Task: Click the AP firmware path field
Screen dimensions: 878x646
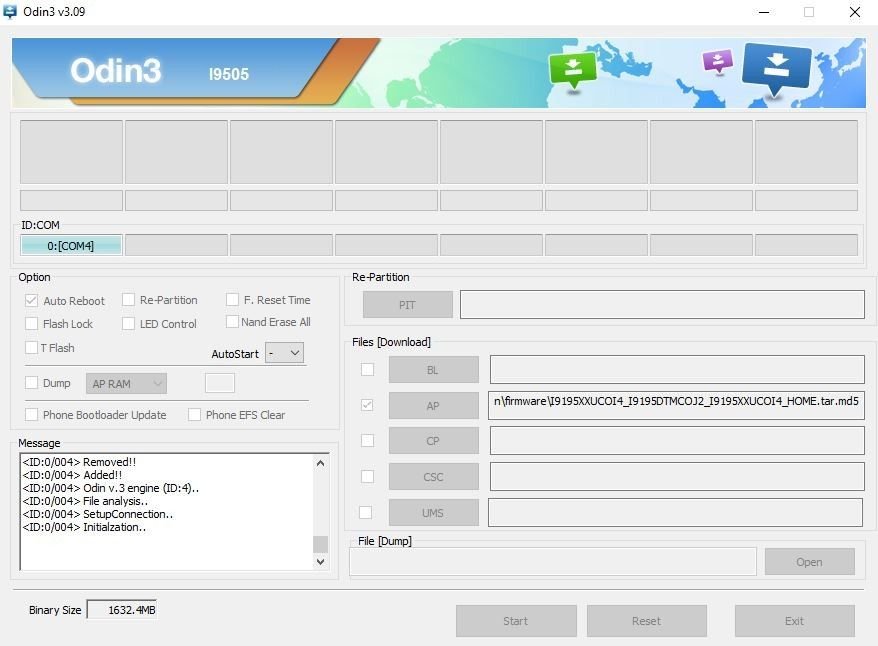Action: (676, 405)
